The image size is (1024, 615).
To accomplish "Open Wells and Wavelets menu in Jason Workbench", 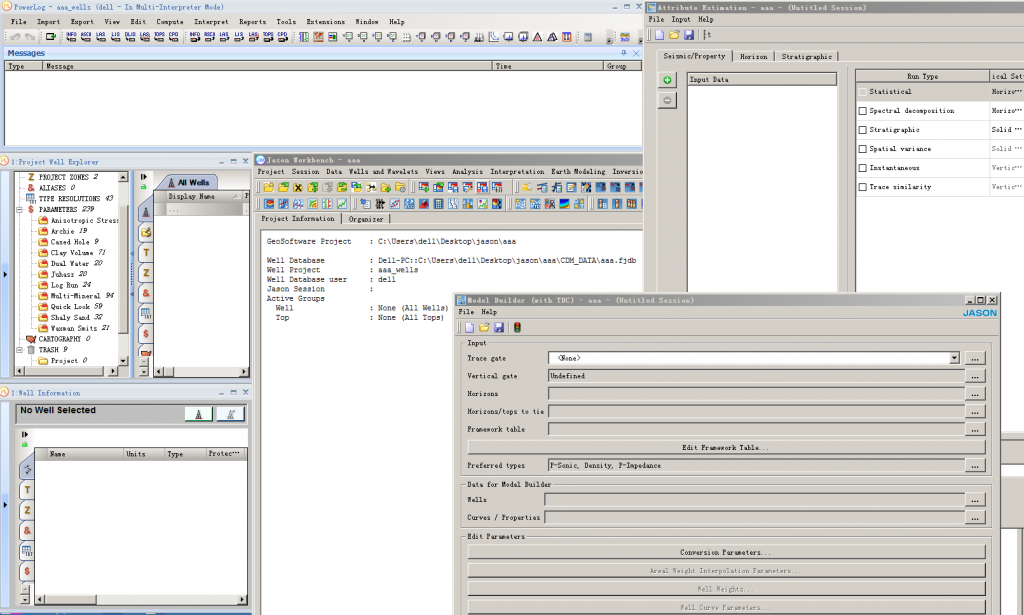I will pyautogui.click(x=383, y=172).
